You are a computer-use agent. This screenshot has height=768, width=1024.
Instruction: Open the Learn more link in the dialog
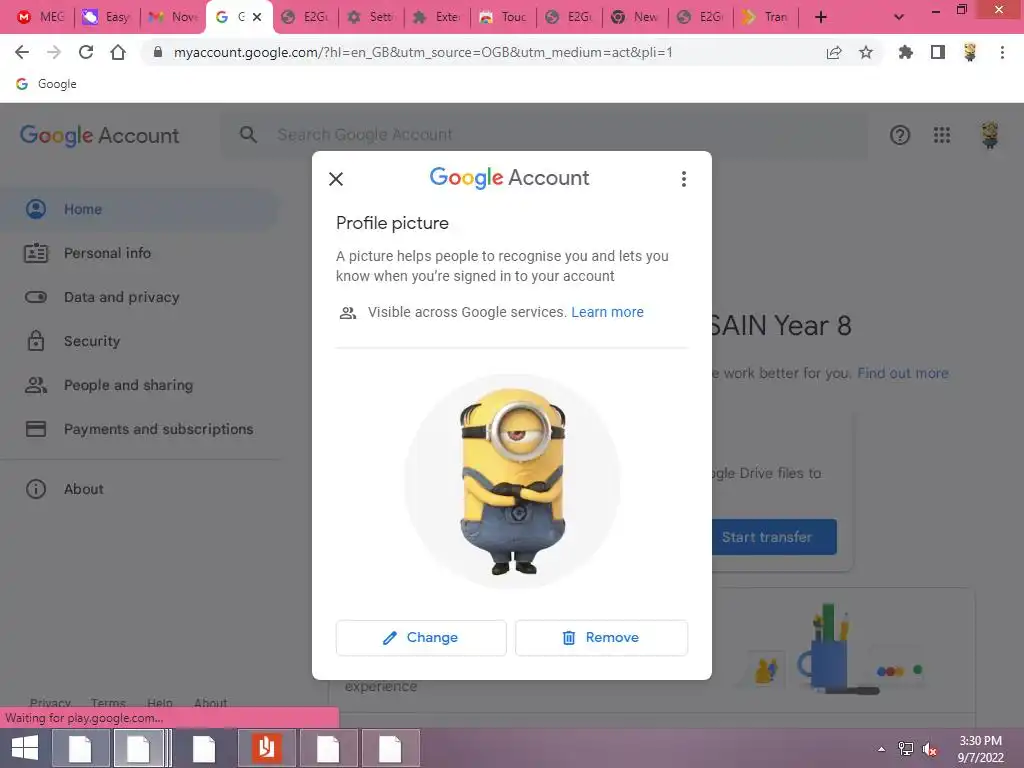[x=607, y=312]
